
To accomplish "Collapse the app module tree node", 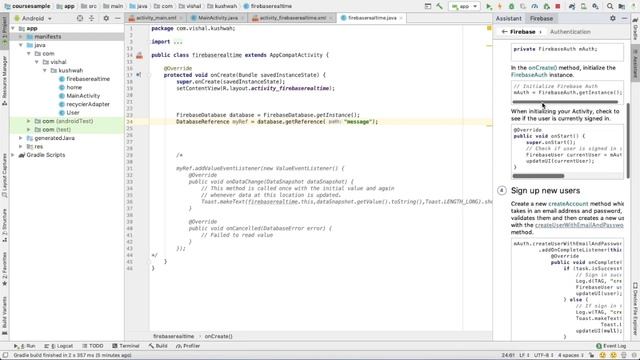I will pyautogui.click(x=13, y=29).
